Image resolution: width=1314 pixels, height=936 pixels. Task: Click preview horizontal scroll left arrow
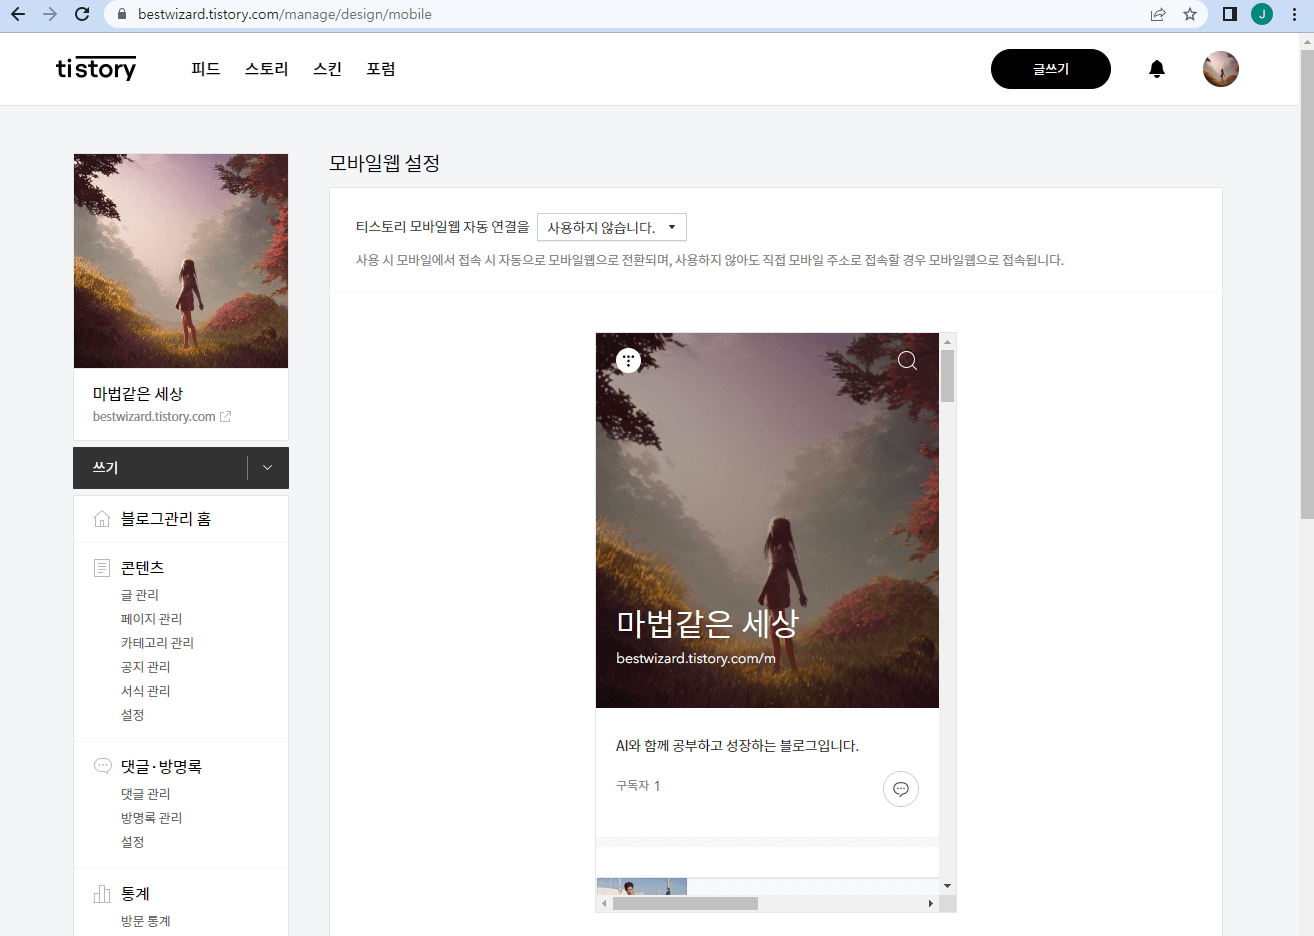(603, 903)
